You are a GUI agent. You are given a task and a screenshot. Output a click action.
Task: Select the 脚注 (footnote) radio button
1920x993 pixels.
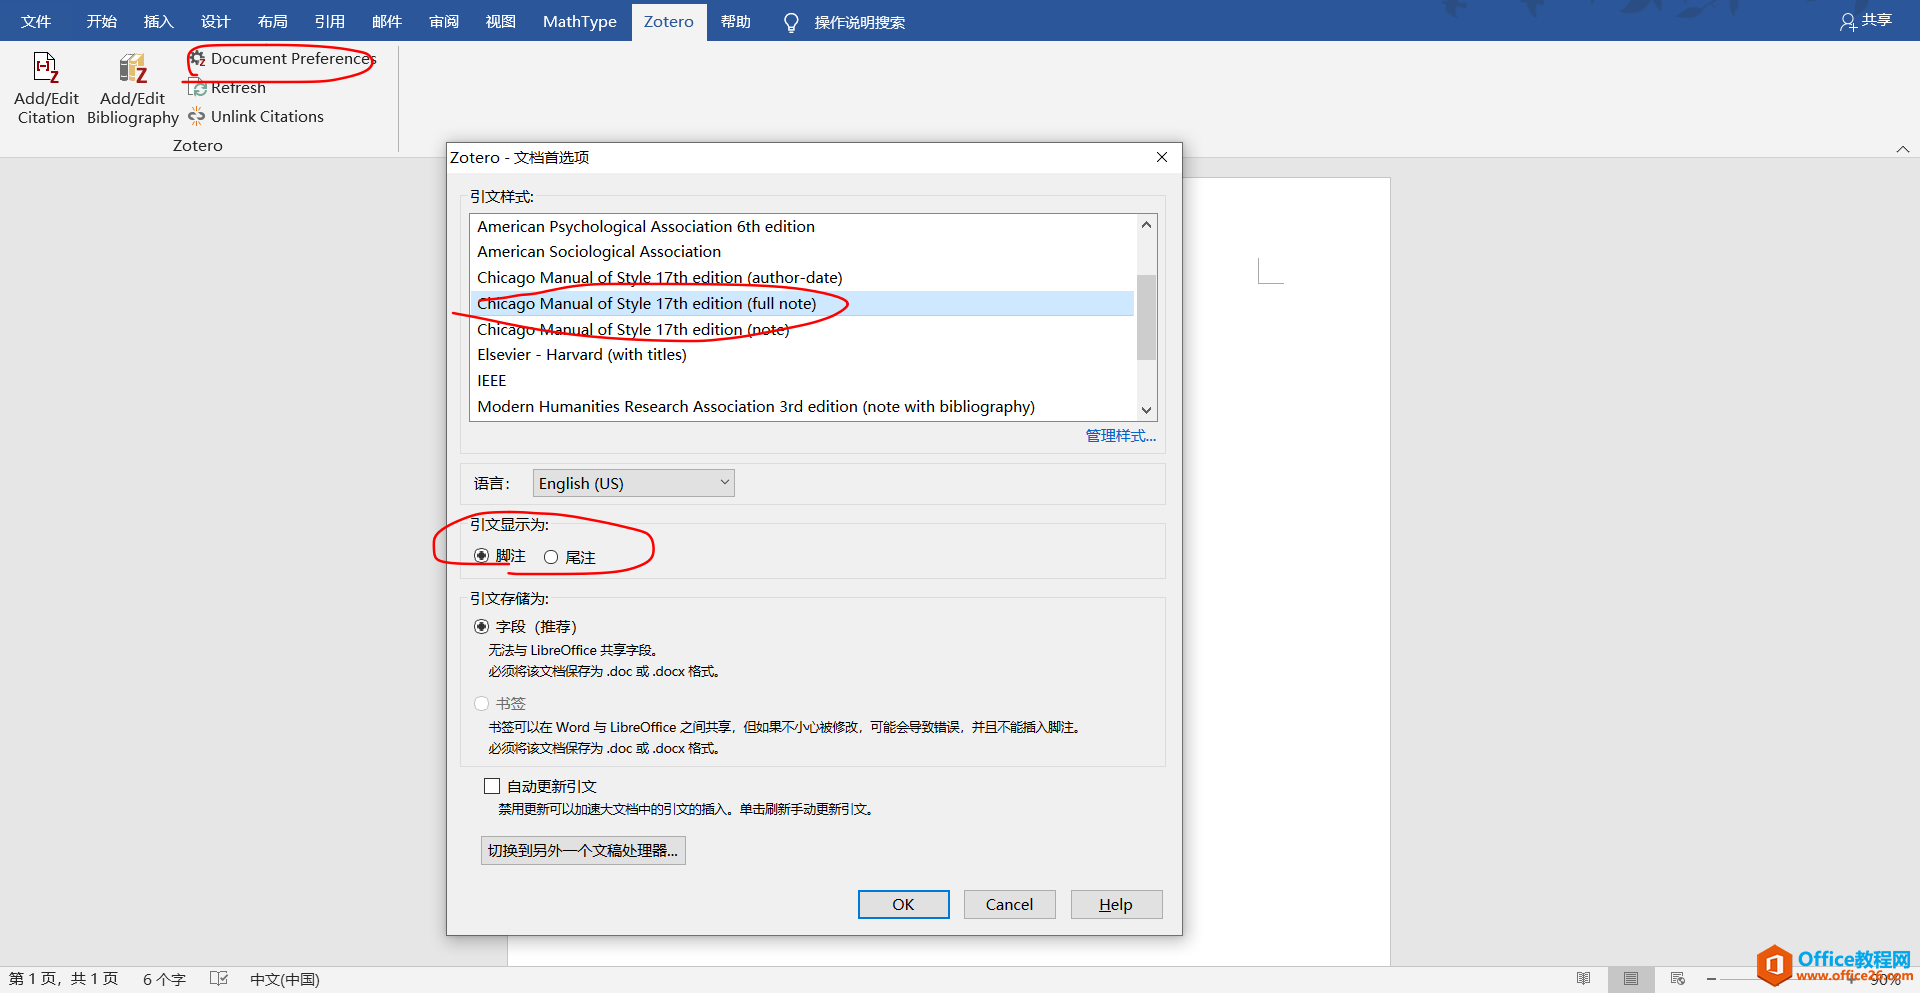(x=481, y=556)
